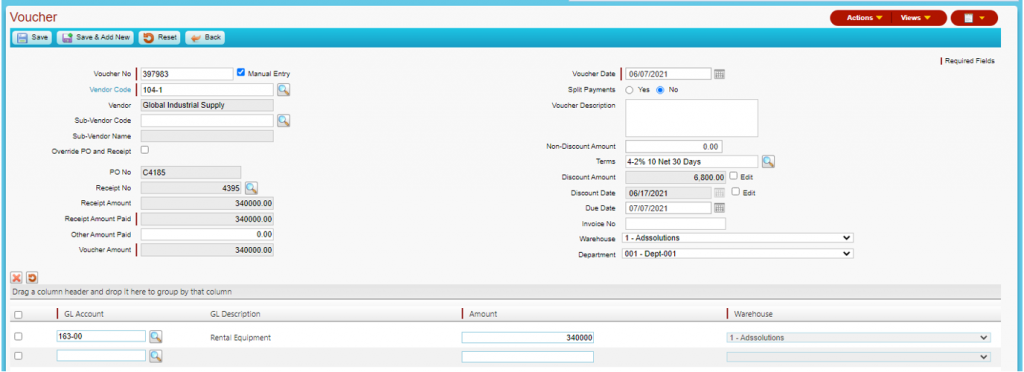Viewport: 1024px width, 372px height.
Task: Select Split Payments No radio
Action: coord(660,90)
